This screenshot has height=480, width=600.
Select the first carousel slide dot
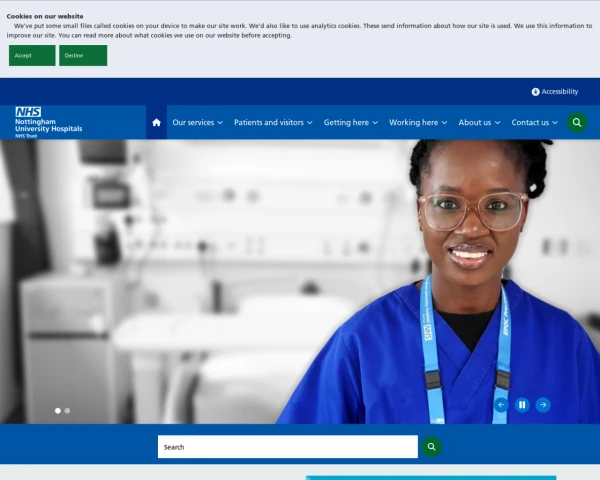(x=58, y=411)
